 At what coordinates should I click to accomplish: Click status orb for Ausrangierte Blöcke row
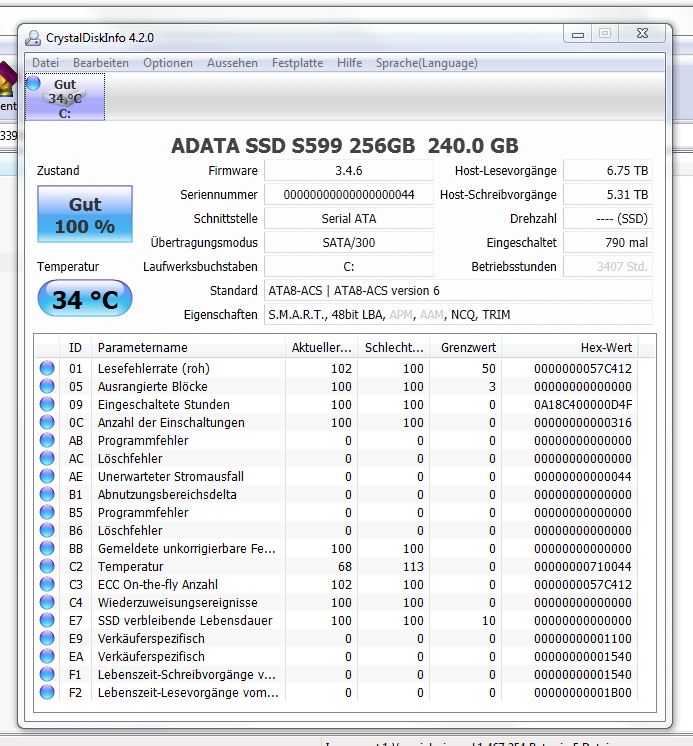pyautogui.click(x=47, y=386)
